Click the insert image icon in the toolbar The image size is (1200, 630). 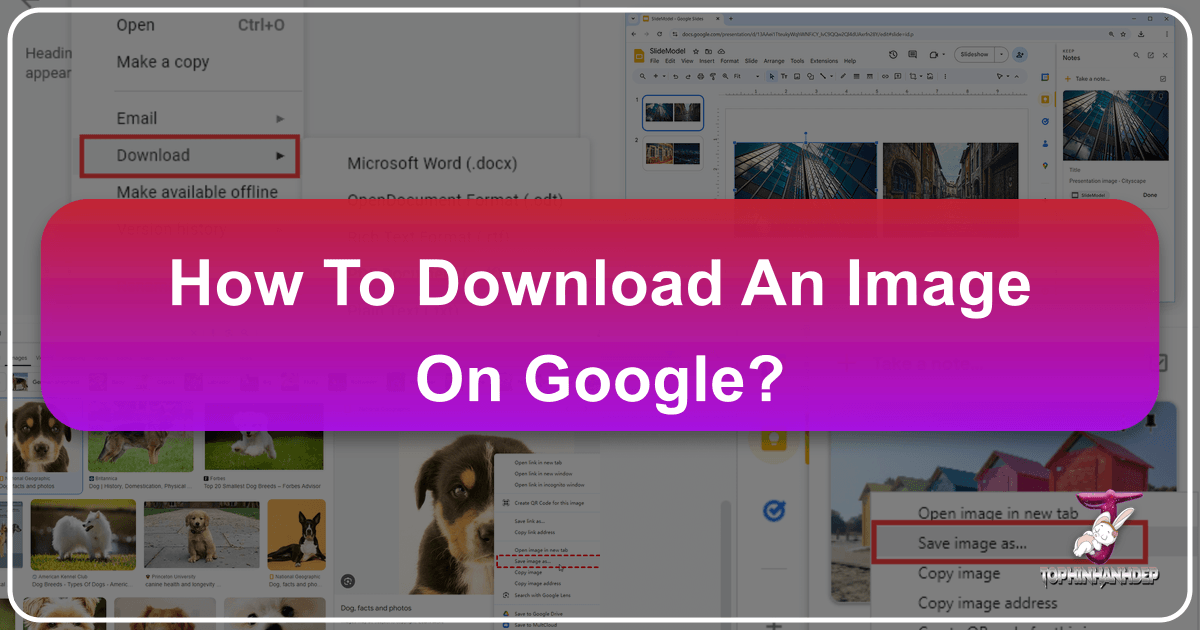coord(796,75)
